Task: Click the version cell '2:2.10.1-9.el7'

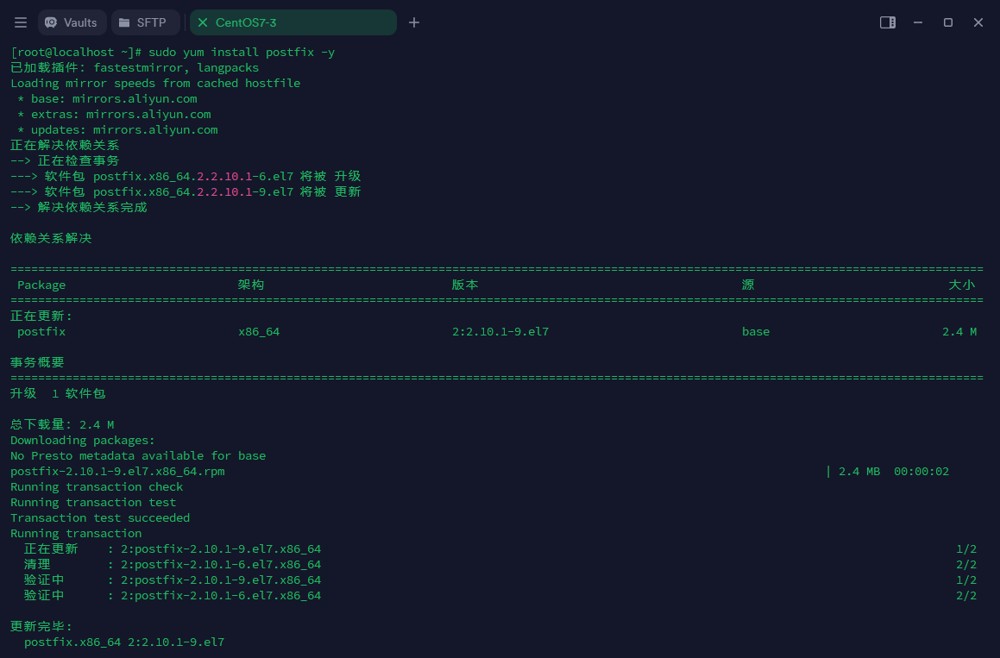Action: pos(500,332)
